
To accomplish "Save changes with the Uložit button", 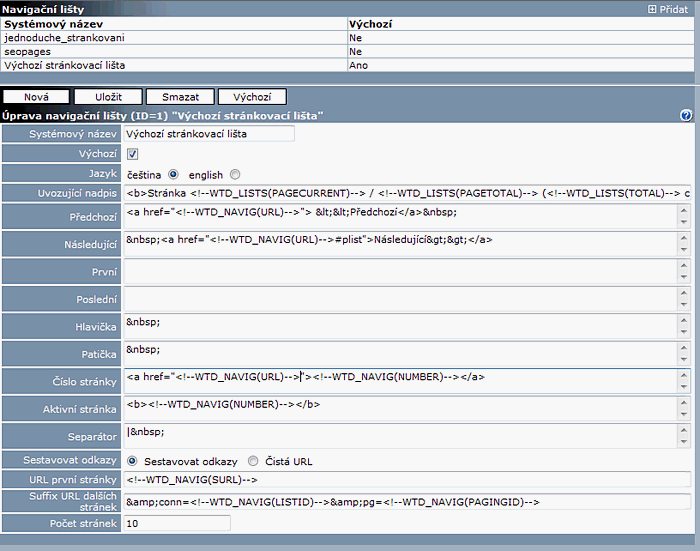I will tap(108, 97).
